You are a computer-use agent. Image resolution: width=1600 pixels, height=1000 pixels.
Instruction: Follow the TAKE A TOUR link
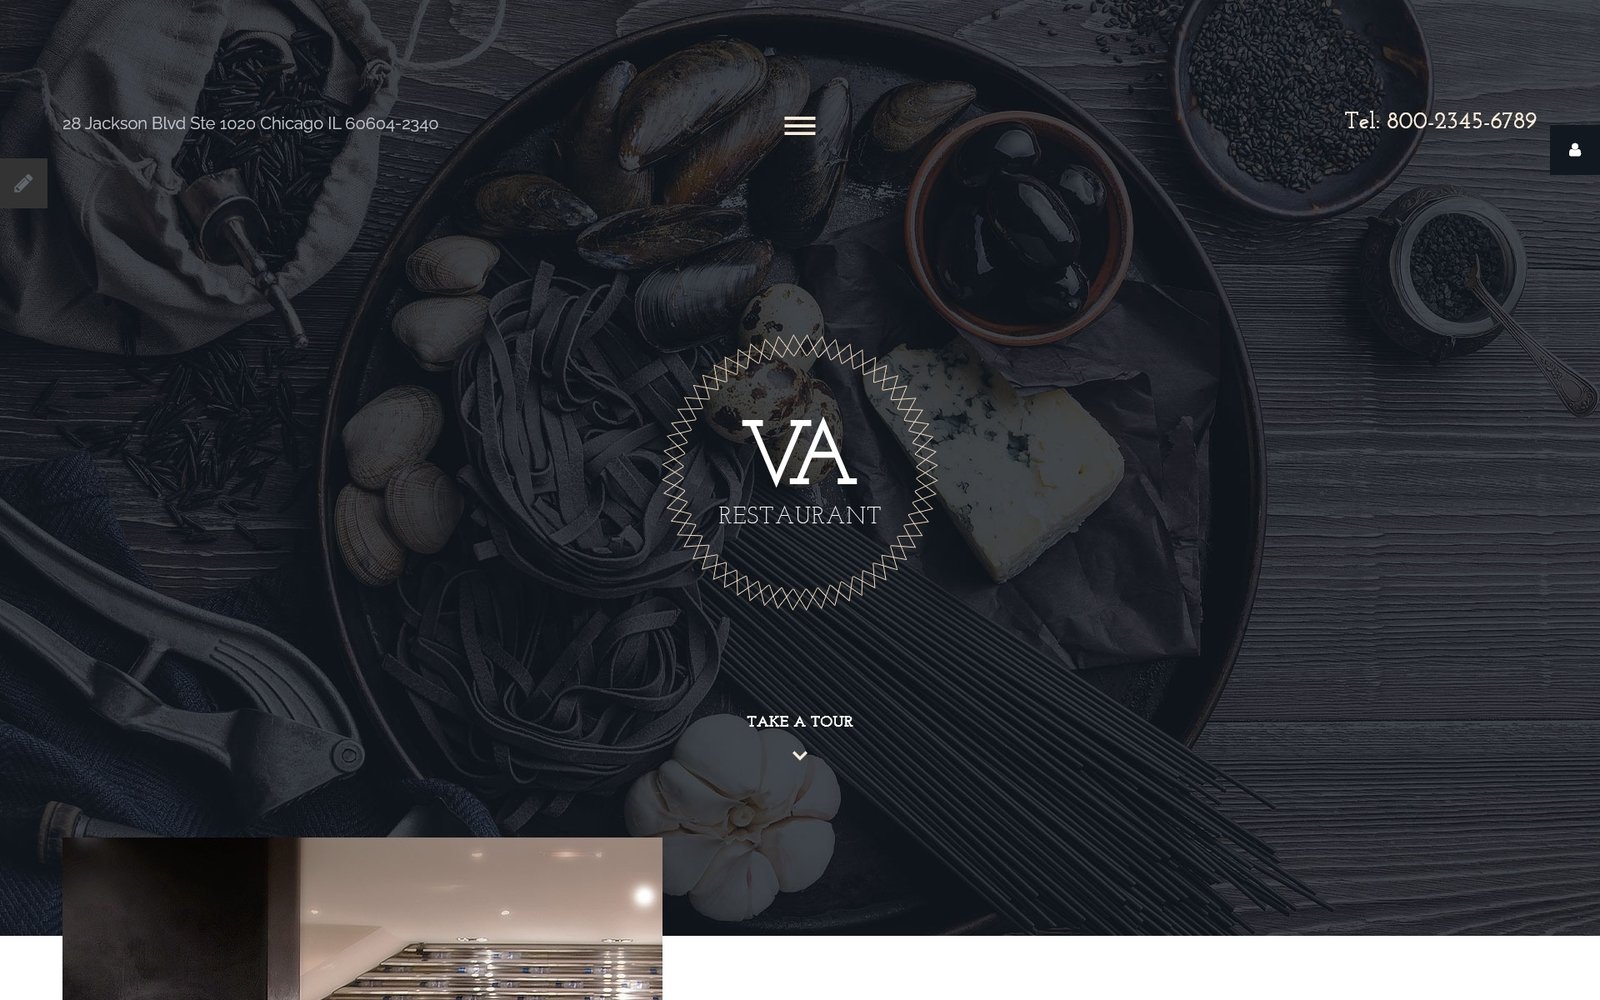point(799,721)
